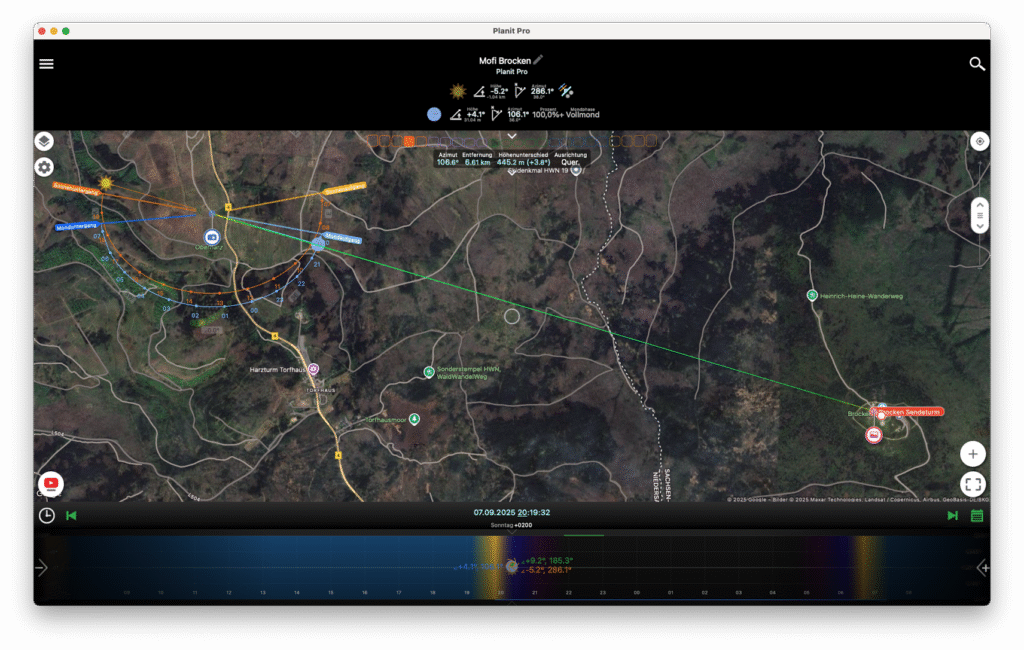Edit the Mofi Brocken title with pencil
Viewport: 1024px width, 650px height.
click(538, 60)
